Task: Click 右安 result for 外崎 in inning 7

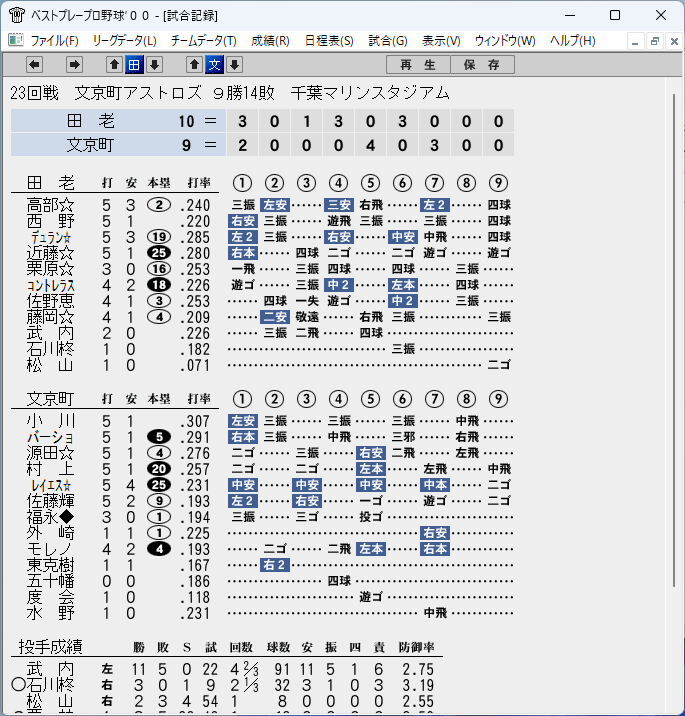Action: (x=435, y=533)
